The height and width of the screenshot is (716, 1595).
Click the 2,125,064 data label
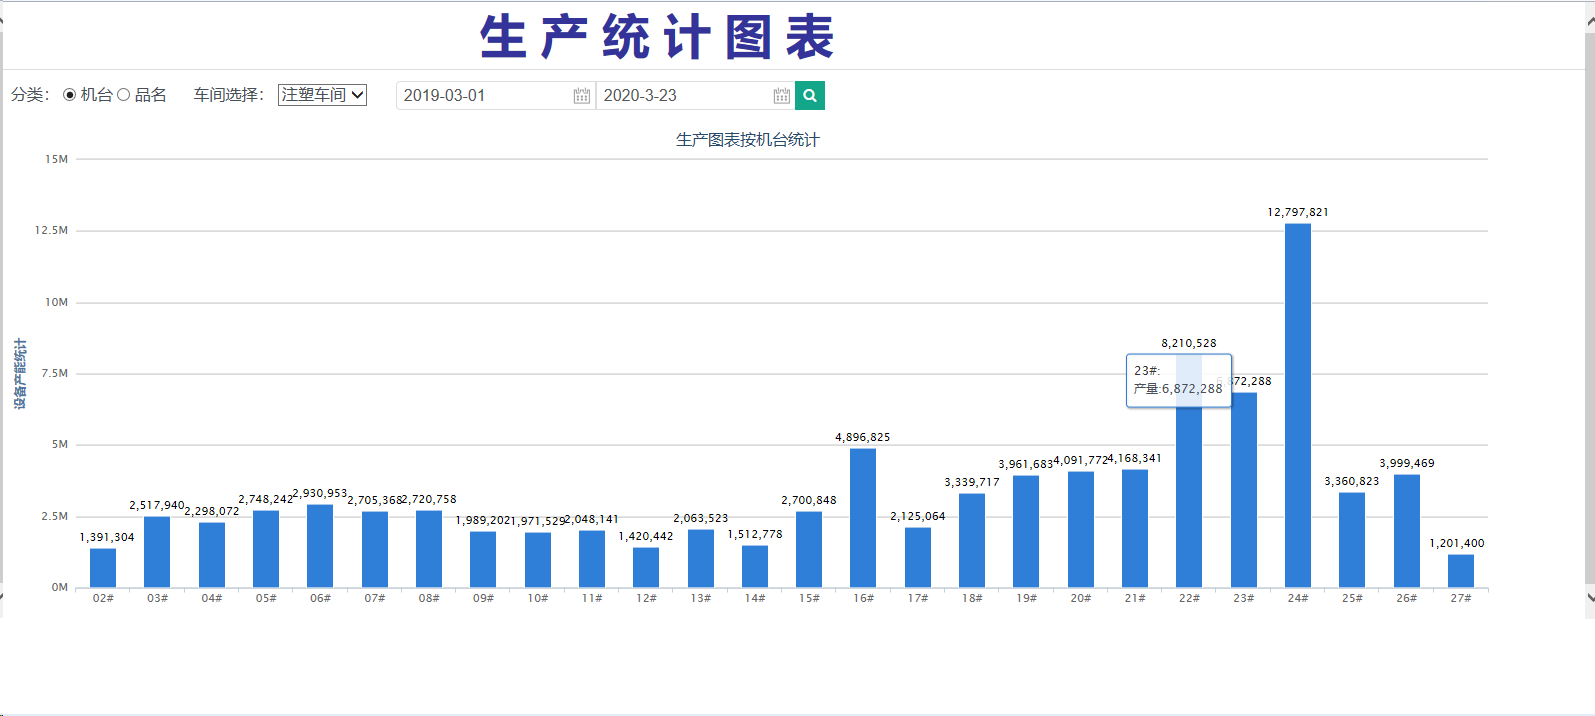pyautogui.click(x=918, y=516)
